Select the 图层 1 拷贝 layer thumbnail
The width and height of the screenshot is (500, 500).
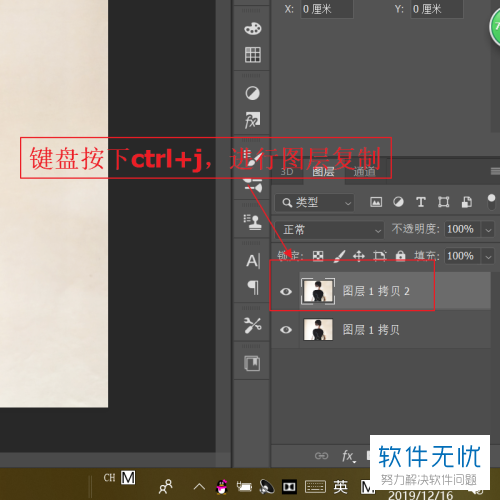[318, 330]
